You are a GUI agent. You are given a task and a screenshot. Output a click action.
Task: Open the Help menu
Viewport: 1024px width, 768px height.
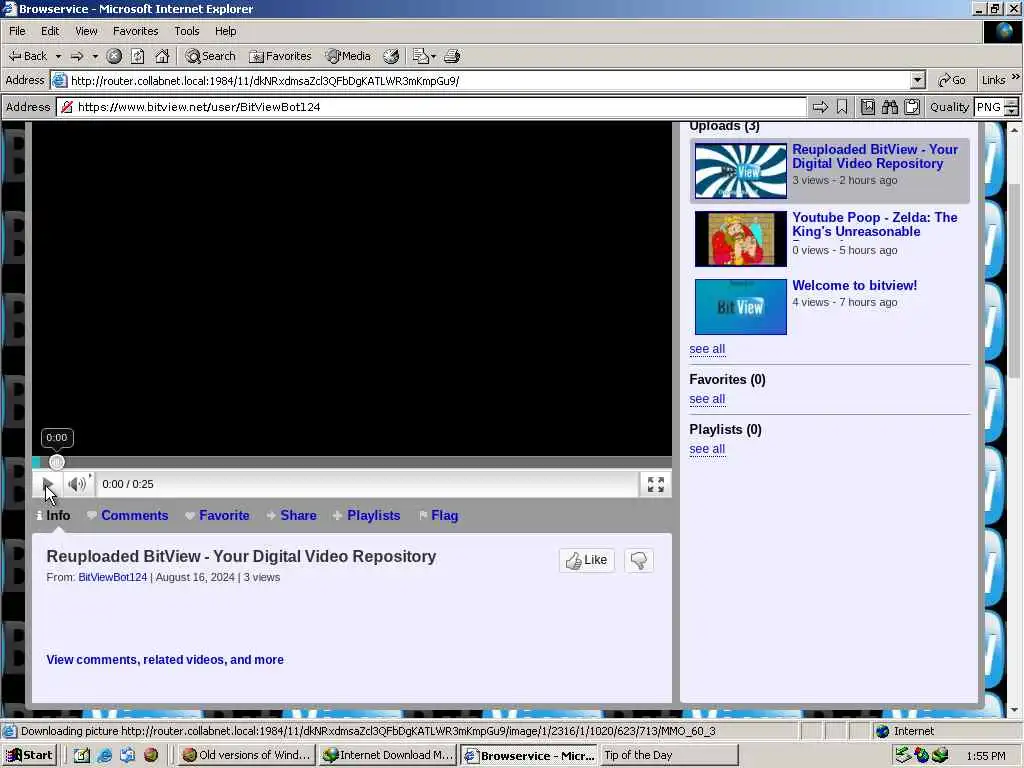pos(225,31)
